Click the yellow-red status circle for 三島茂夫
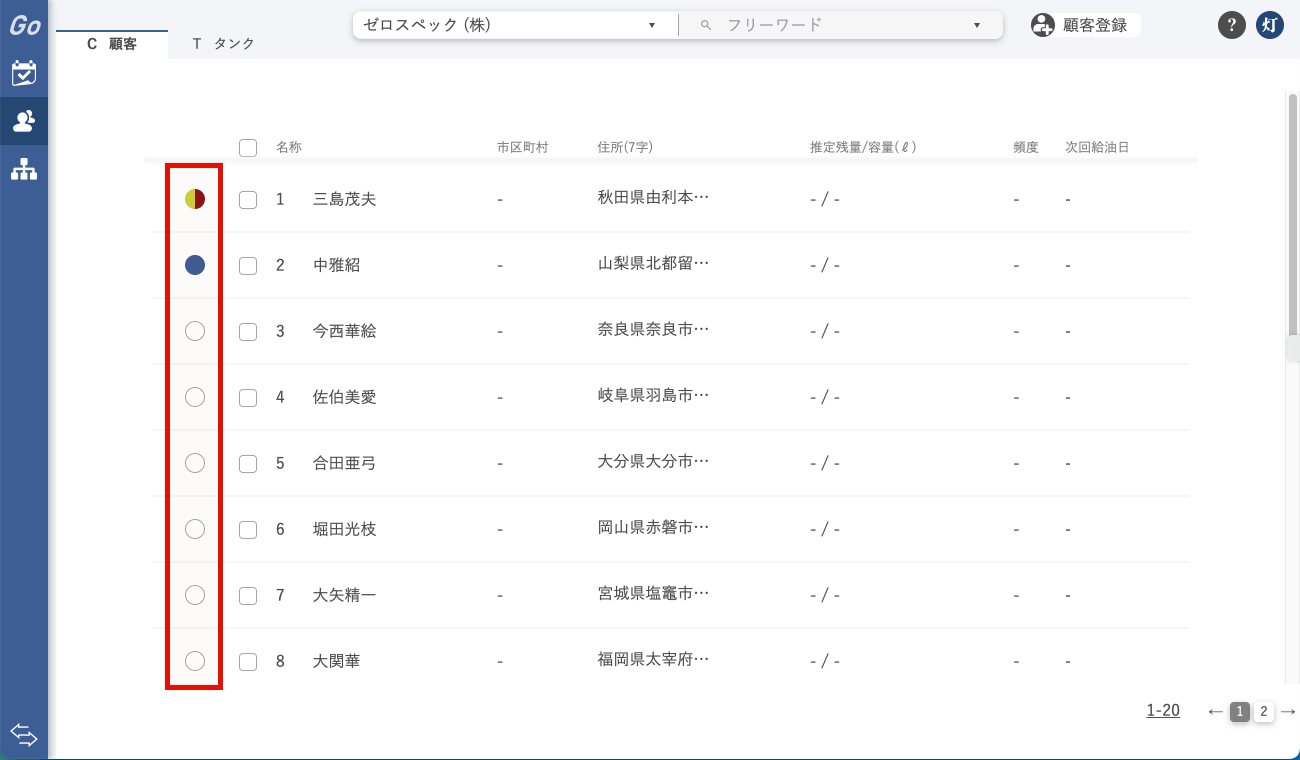 195,199
